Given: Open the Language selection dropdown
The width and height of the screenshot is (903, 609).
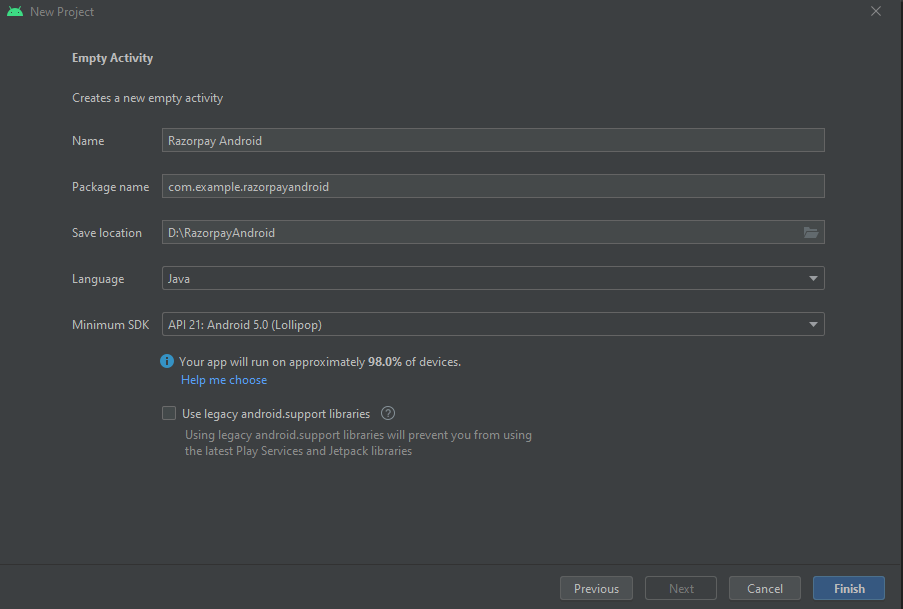Looking at the screenshot, I should tap(493, 278).
